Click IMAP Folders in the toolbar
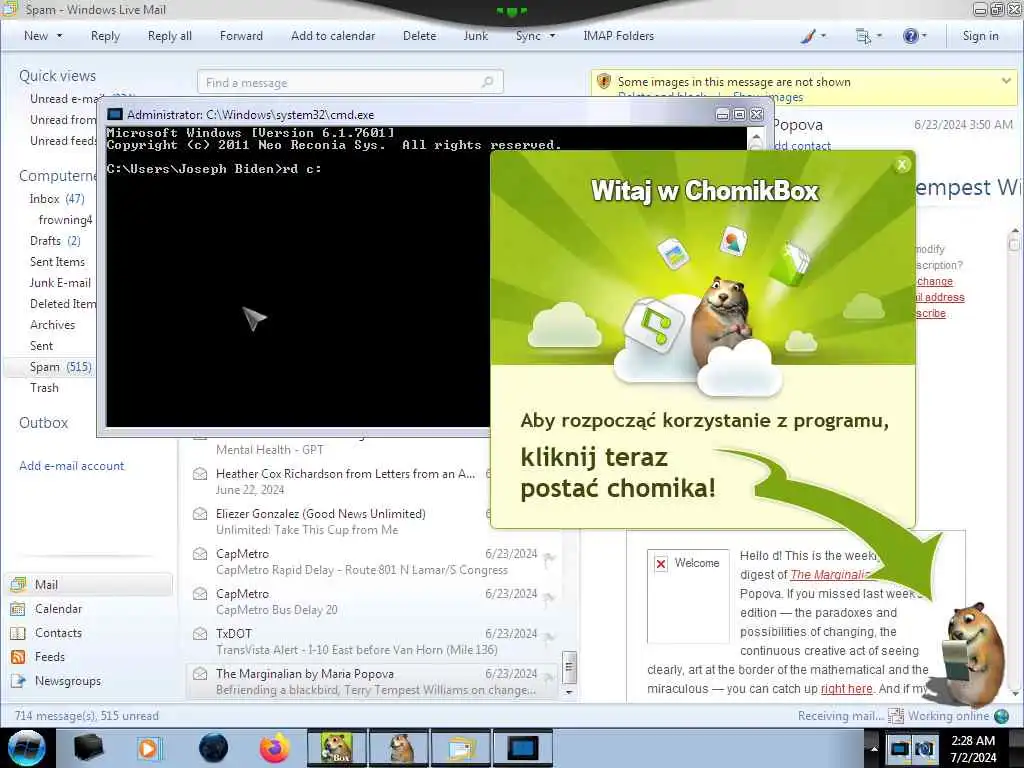The height and width of the screenshot is (768, 1024). (x=618, y=36)
